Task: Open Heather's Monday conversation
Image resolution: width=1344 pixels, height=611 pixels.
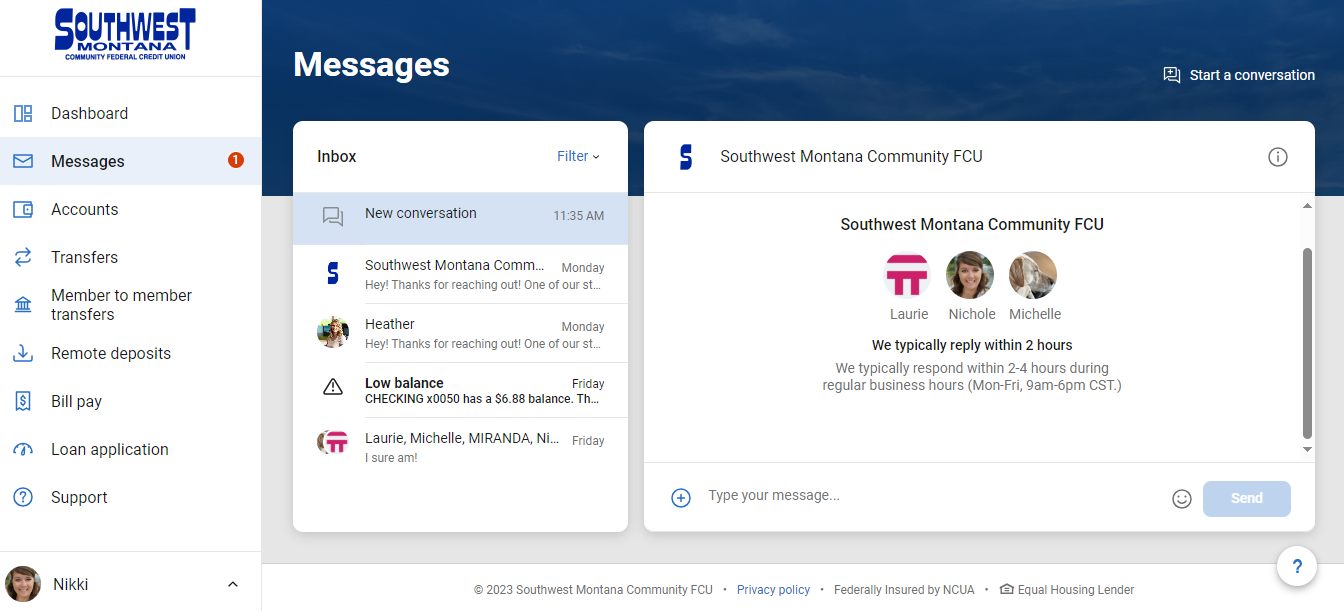Action: tap(460, 333)
